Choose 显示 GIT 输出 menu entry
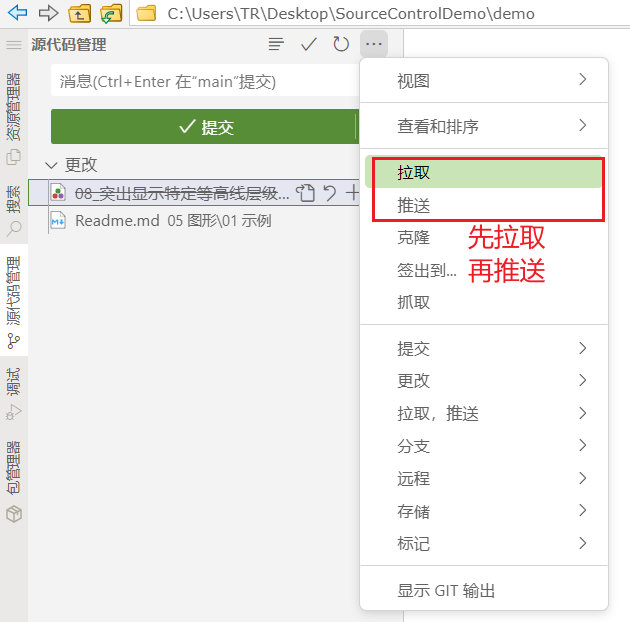This screenshot has width=630, height=622. click(x=446, y=590)
